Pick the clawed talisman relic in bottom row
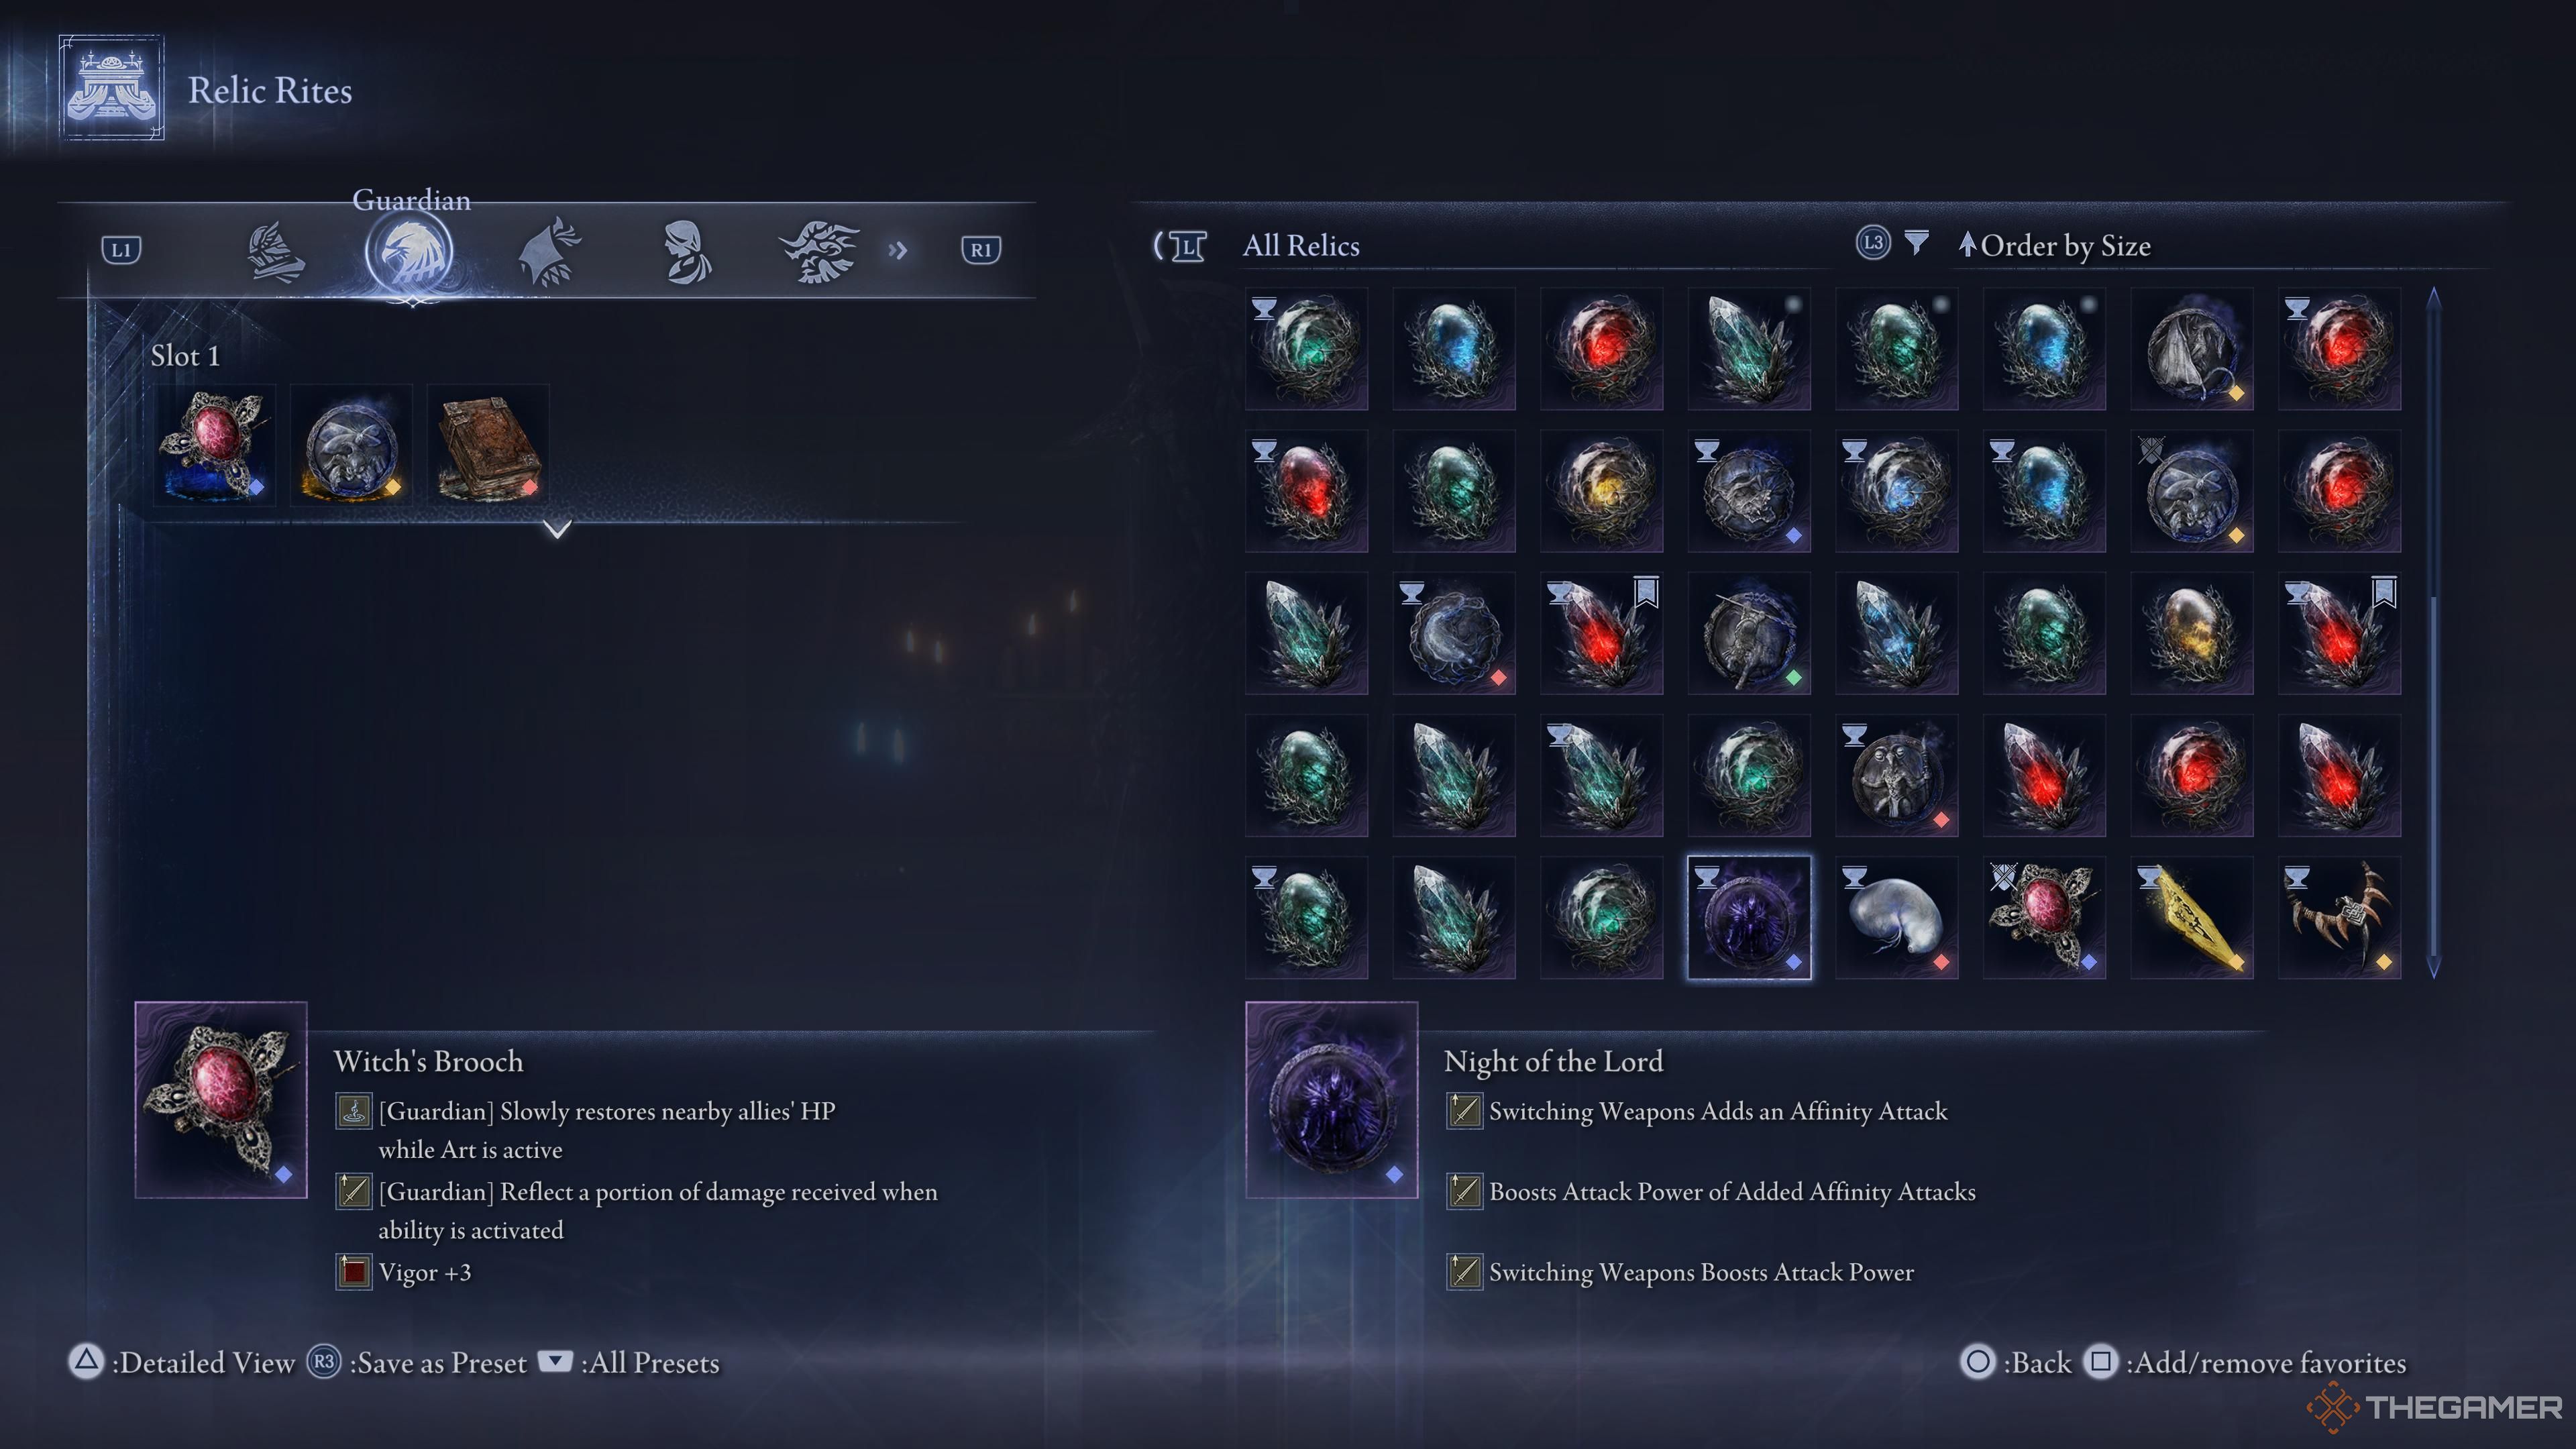The width and height of the screenshot is (2576, 1449). click(x=2339, y=917)
